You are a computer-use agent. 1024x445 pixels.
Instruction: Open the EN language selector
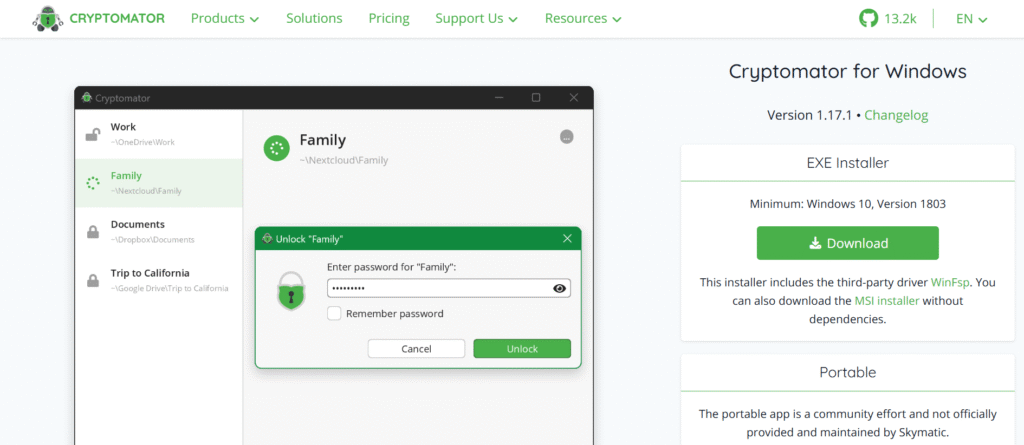tap(971, 18)
